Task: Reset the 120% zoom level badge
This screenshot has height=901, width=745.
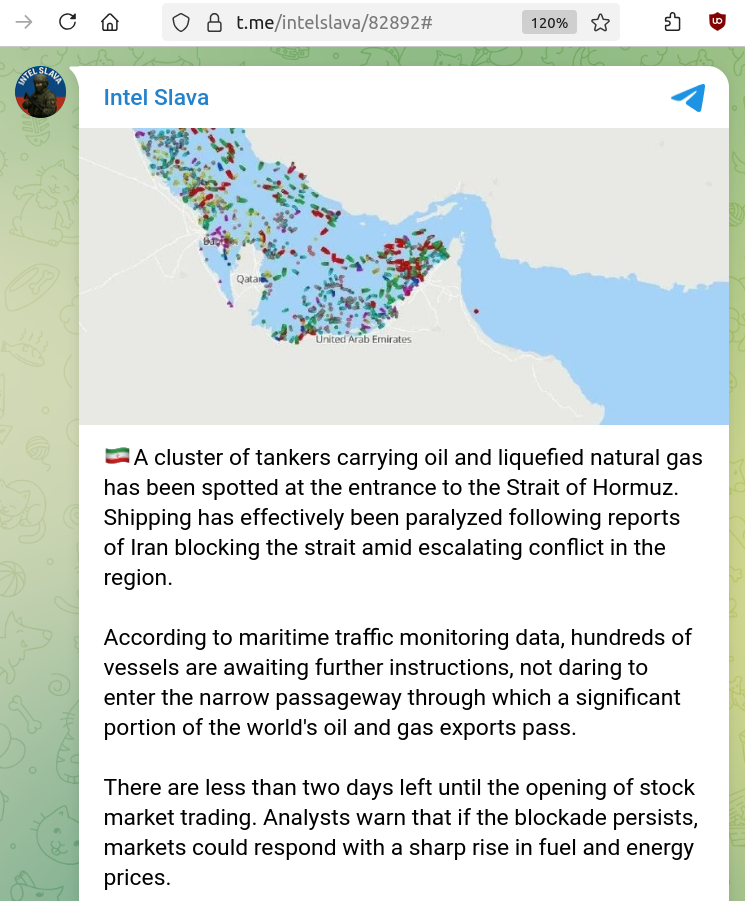Action: click(549, 22)
